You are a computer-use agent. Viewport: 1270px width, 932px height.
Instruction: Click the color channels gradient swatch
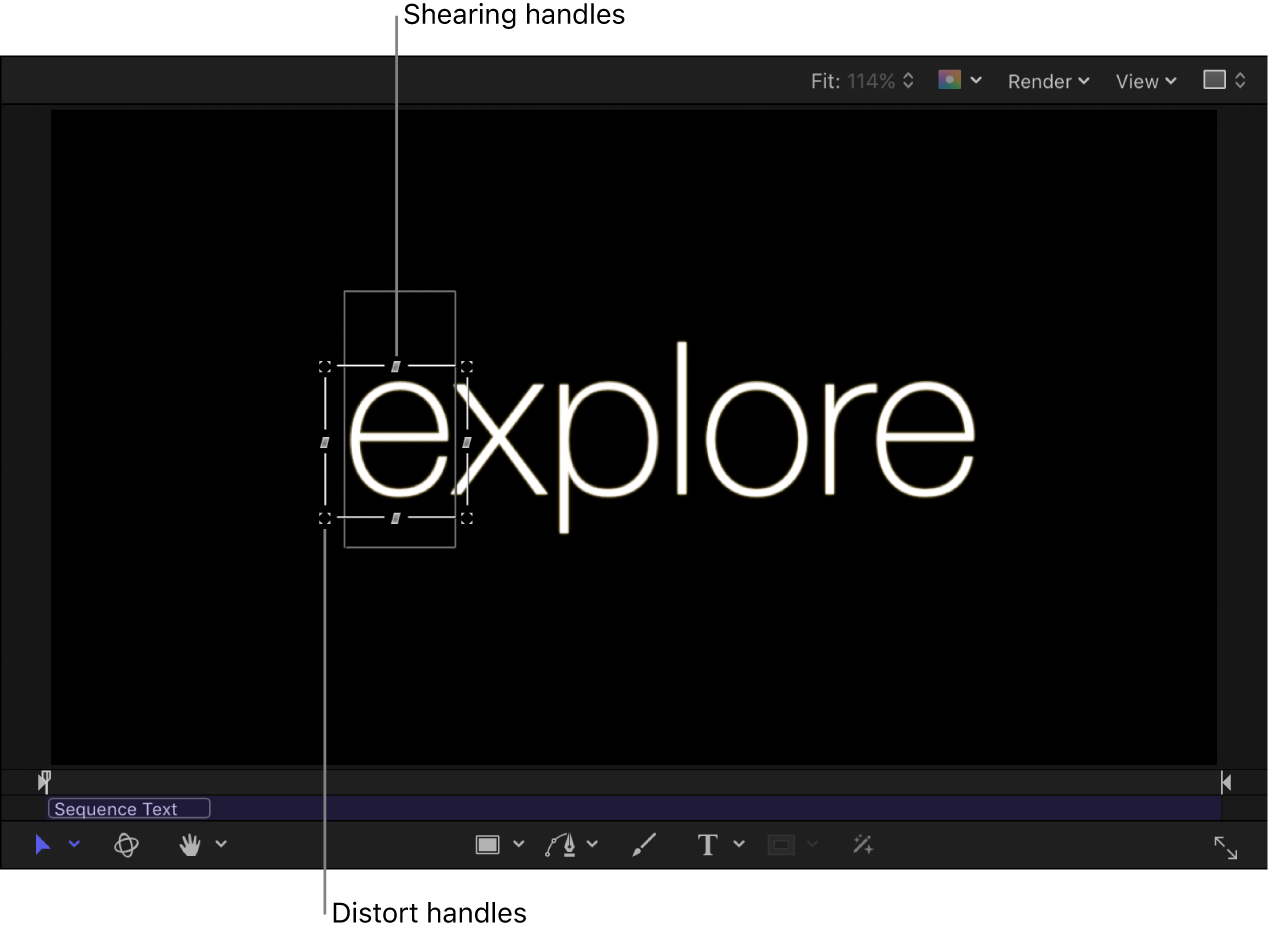[950, 81]
